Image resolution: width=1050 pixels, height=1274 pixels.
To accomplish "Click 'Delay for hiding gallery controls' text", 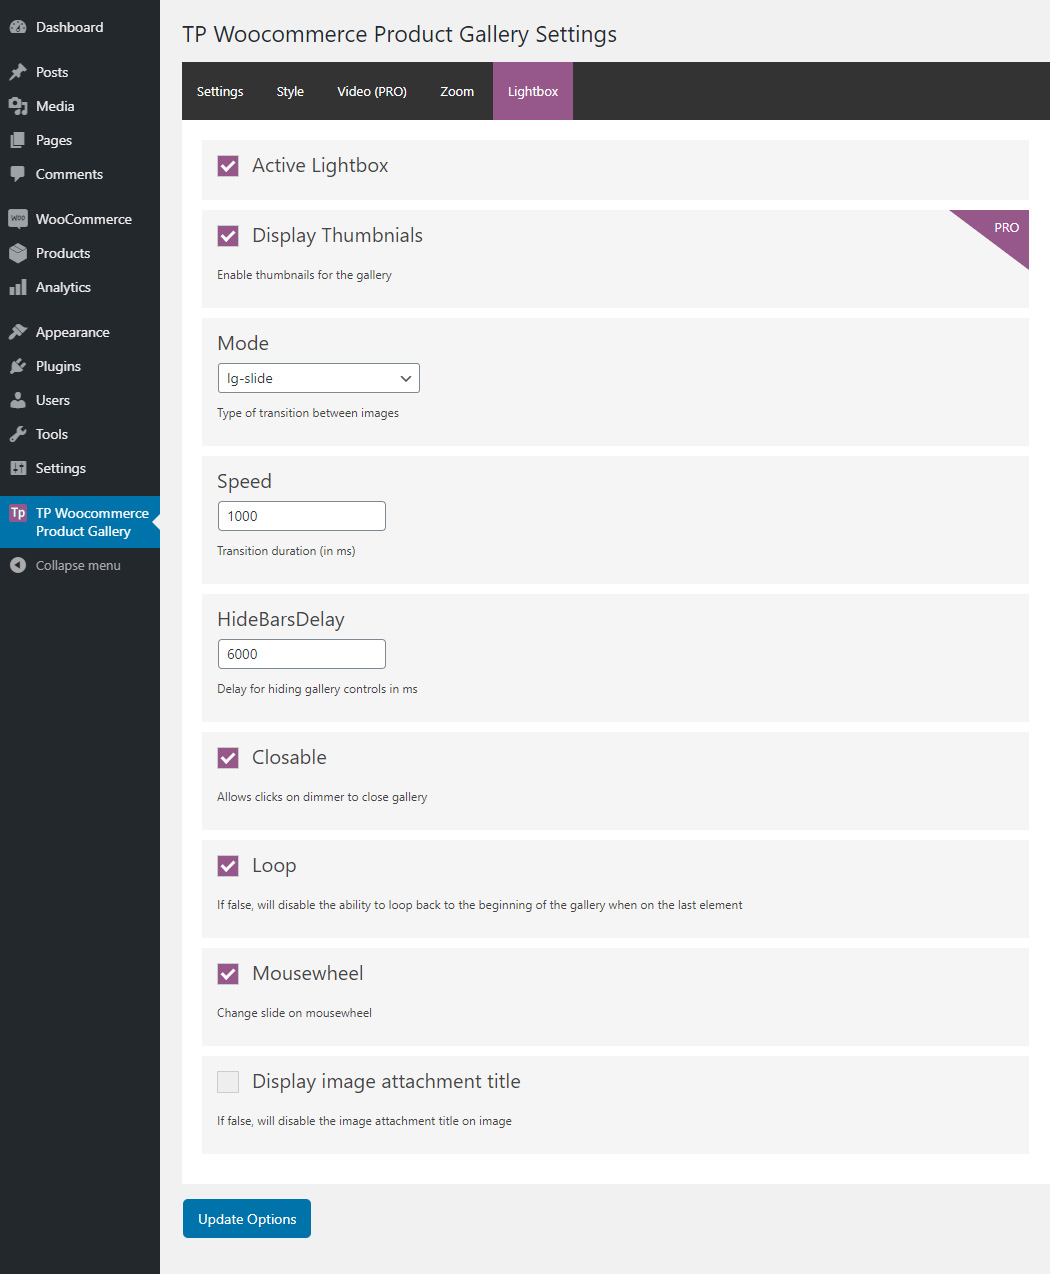I will coord(317,689).
